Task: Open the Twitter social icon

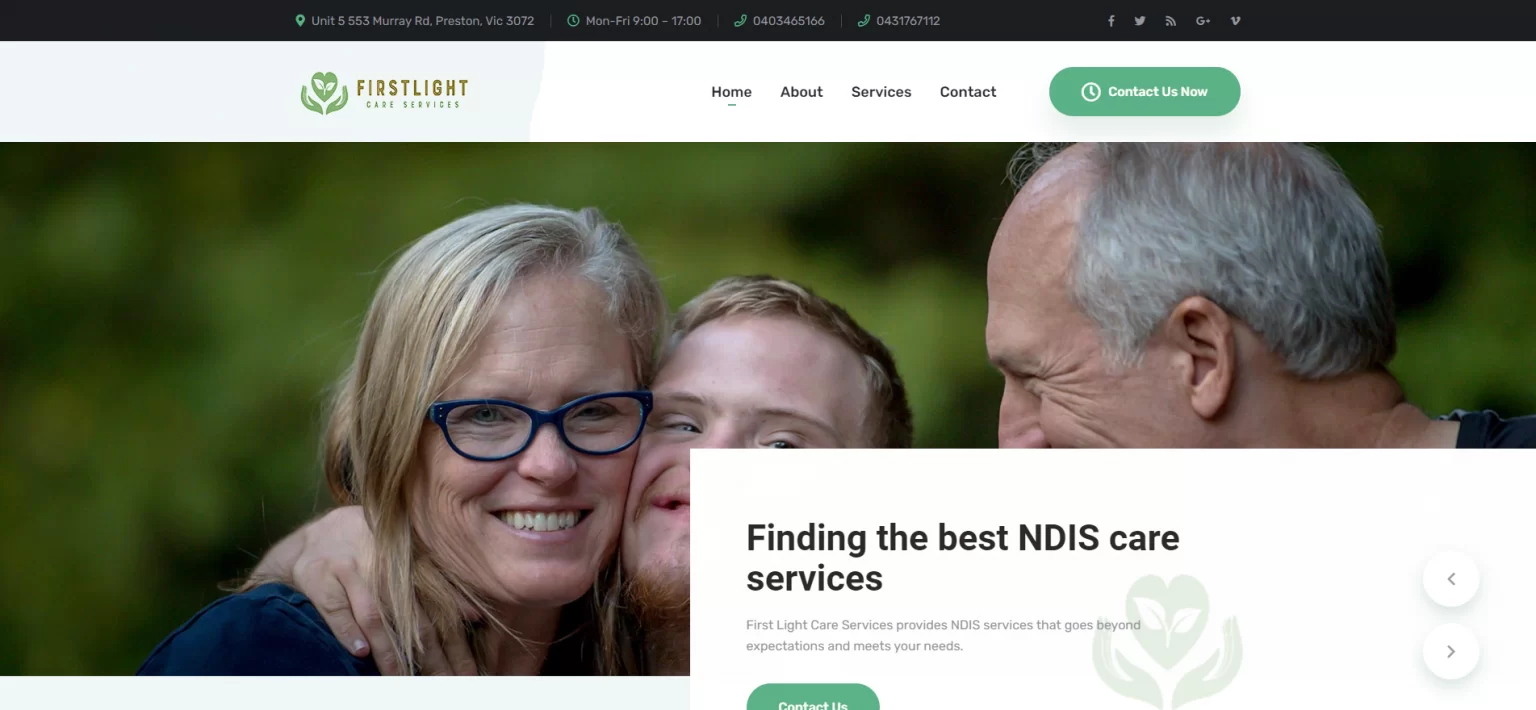Action: point(1140,21)
